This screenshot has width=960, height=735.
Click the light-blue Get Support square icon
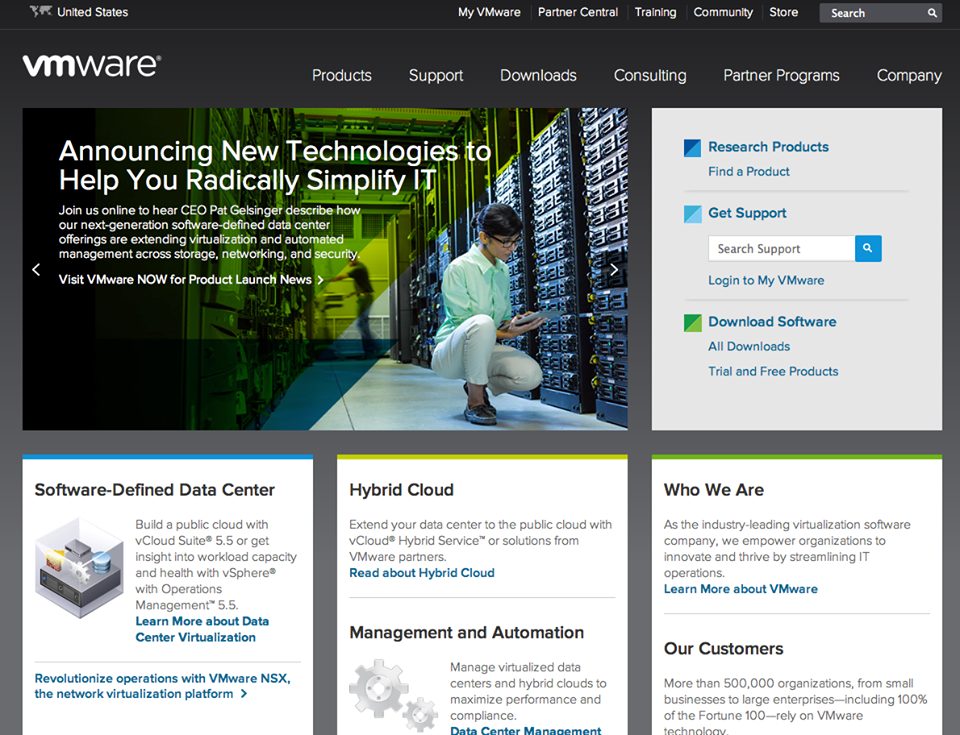pos(692,214)
